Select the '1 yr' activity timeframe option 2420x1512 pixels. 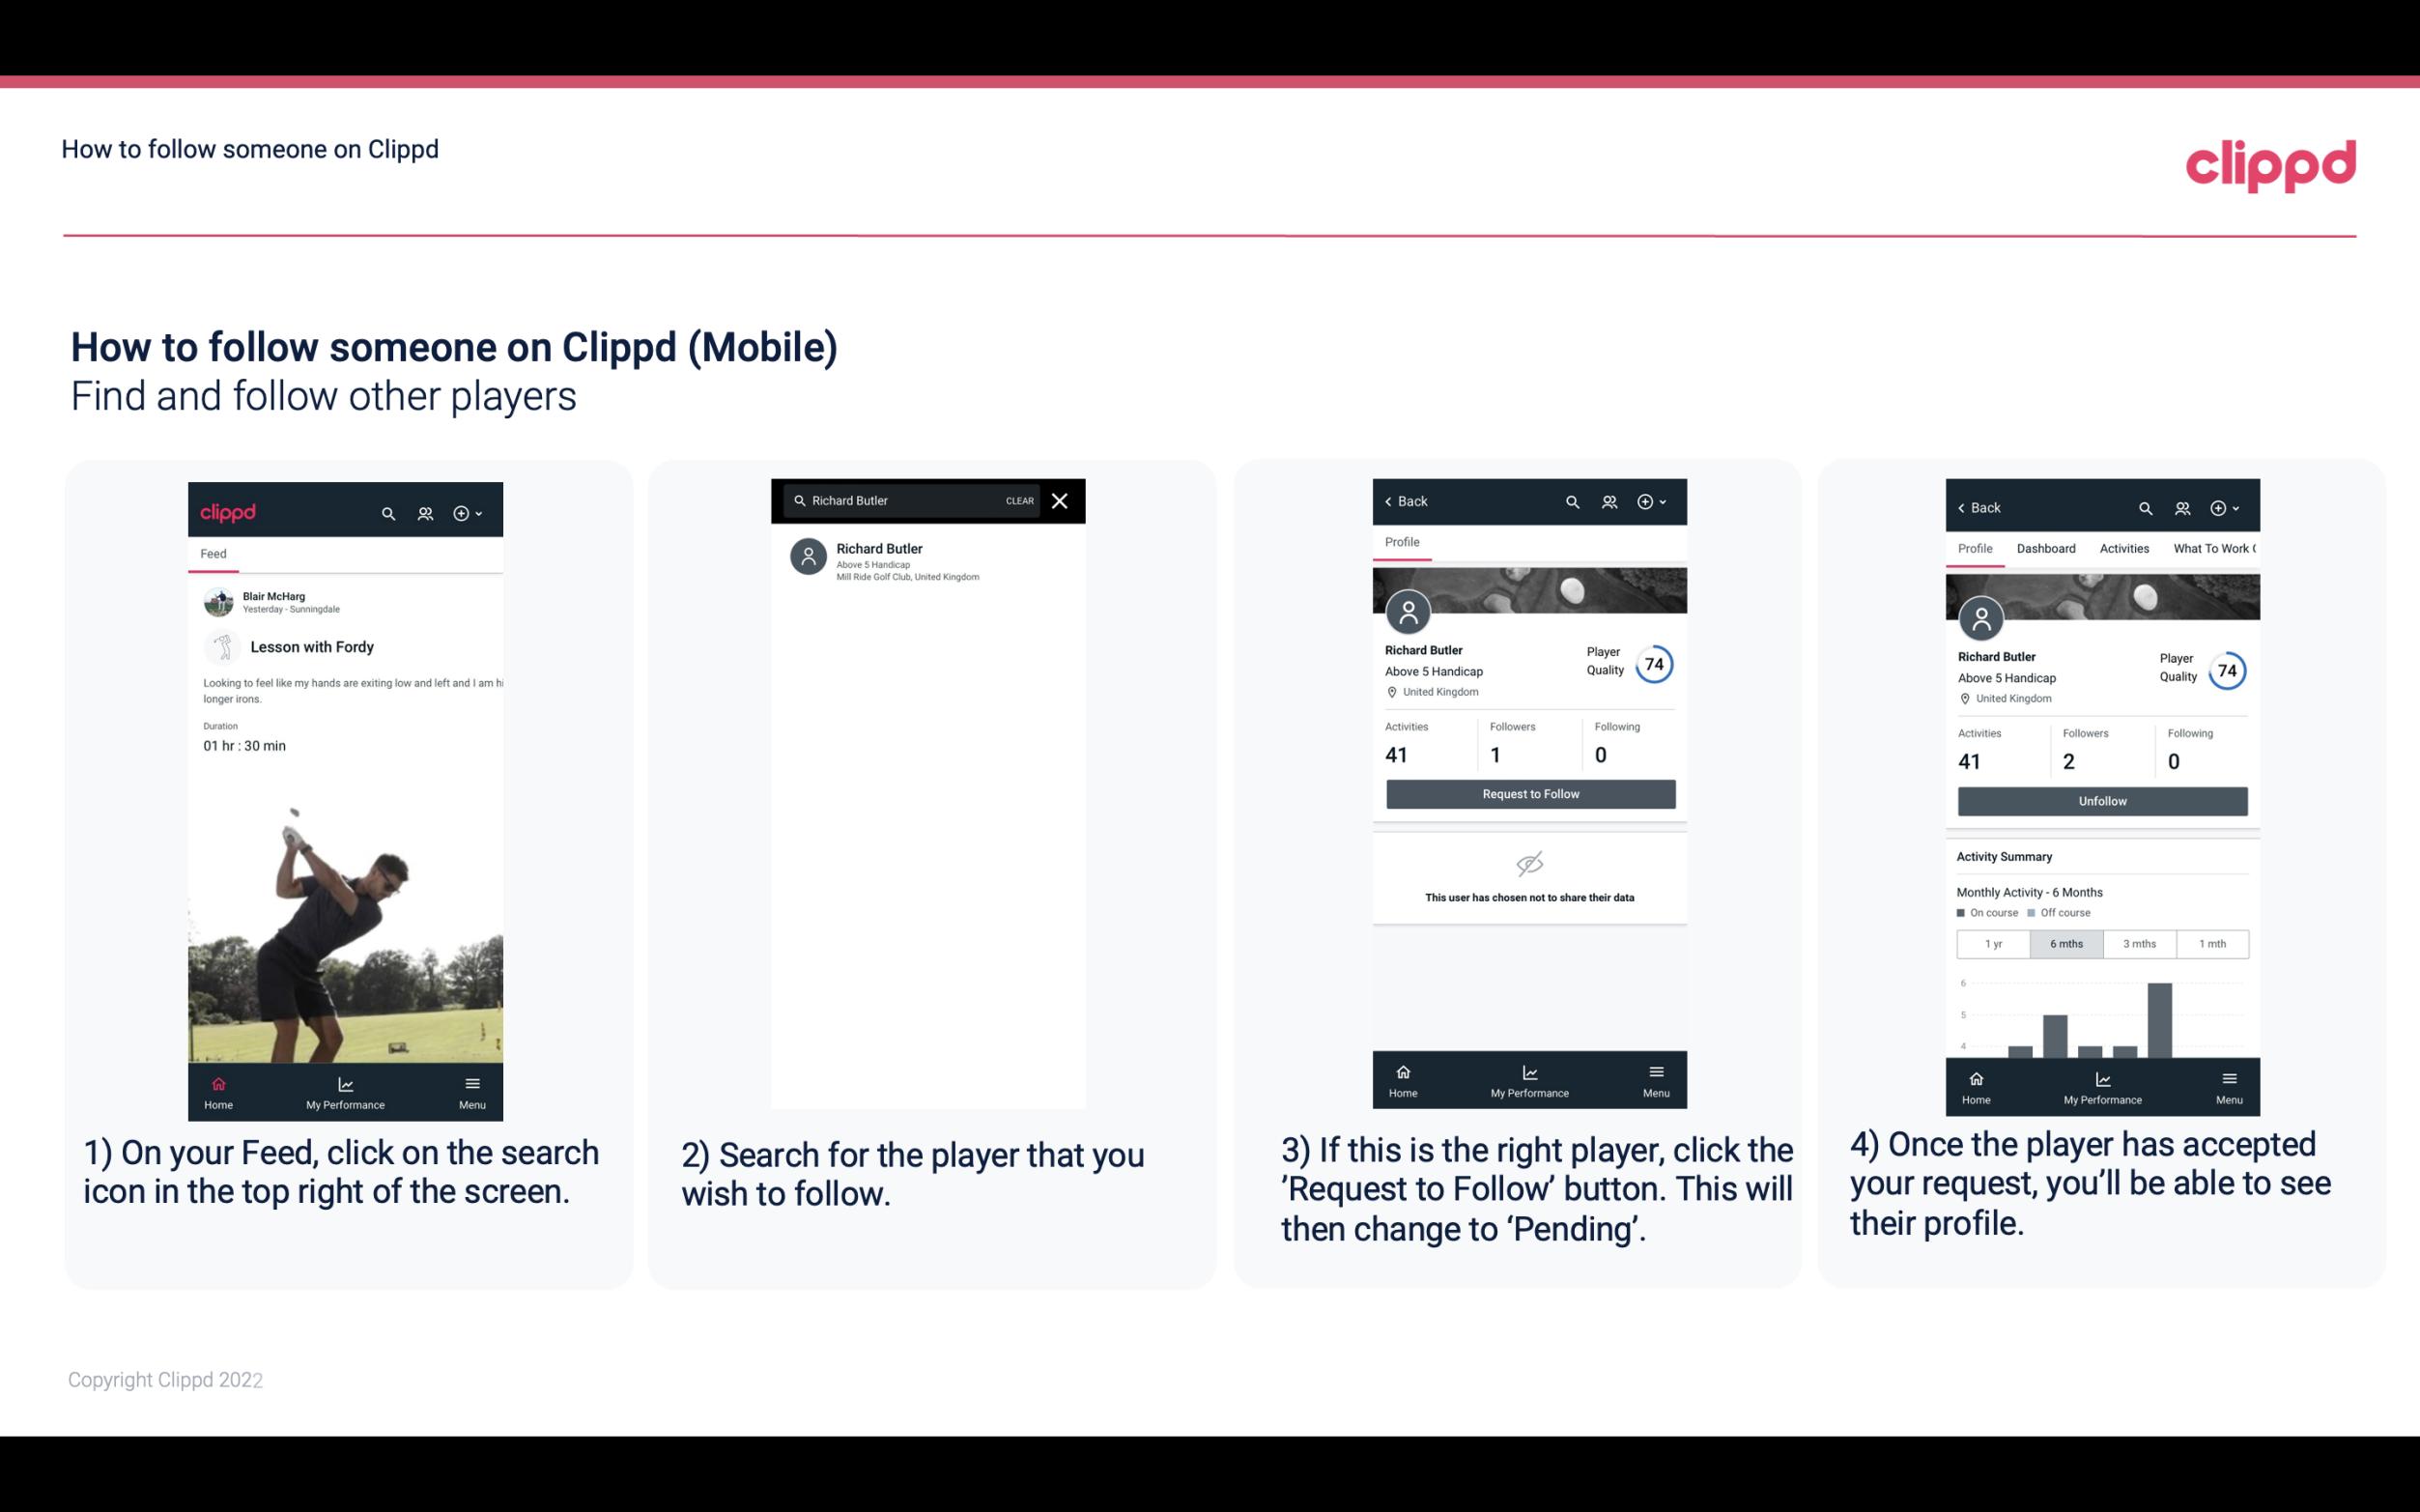click(1993, 942)
